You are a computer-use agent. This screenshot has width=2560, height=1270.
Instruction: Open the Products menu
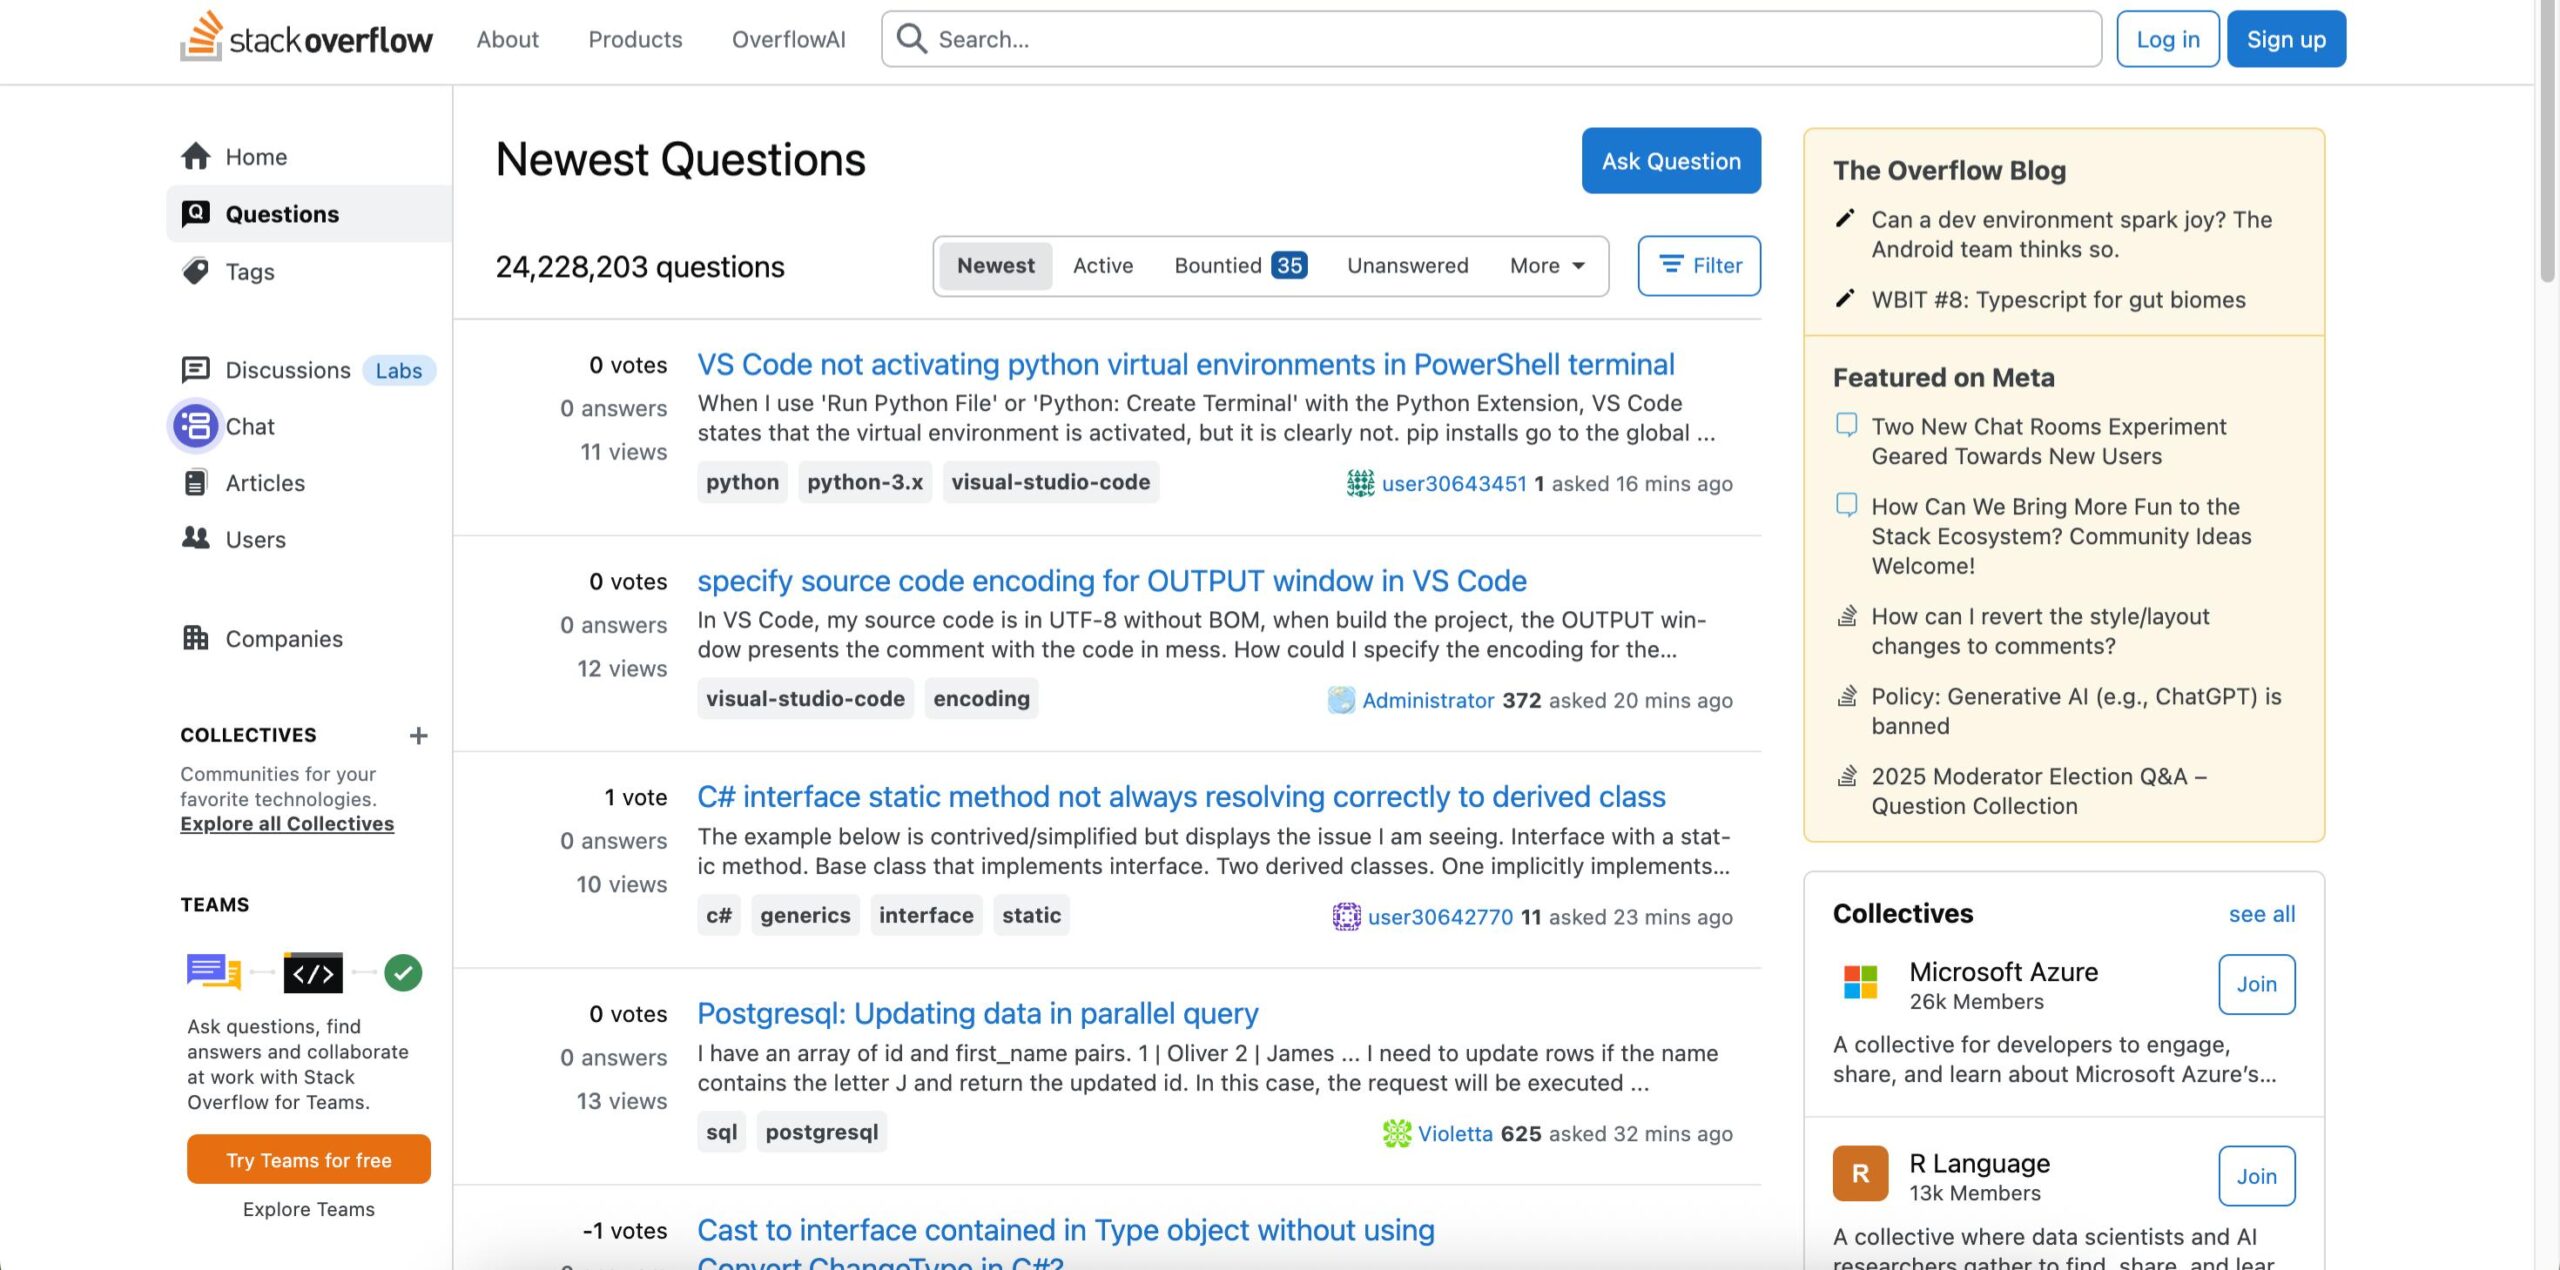(x=635, y=39)
